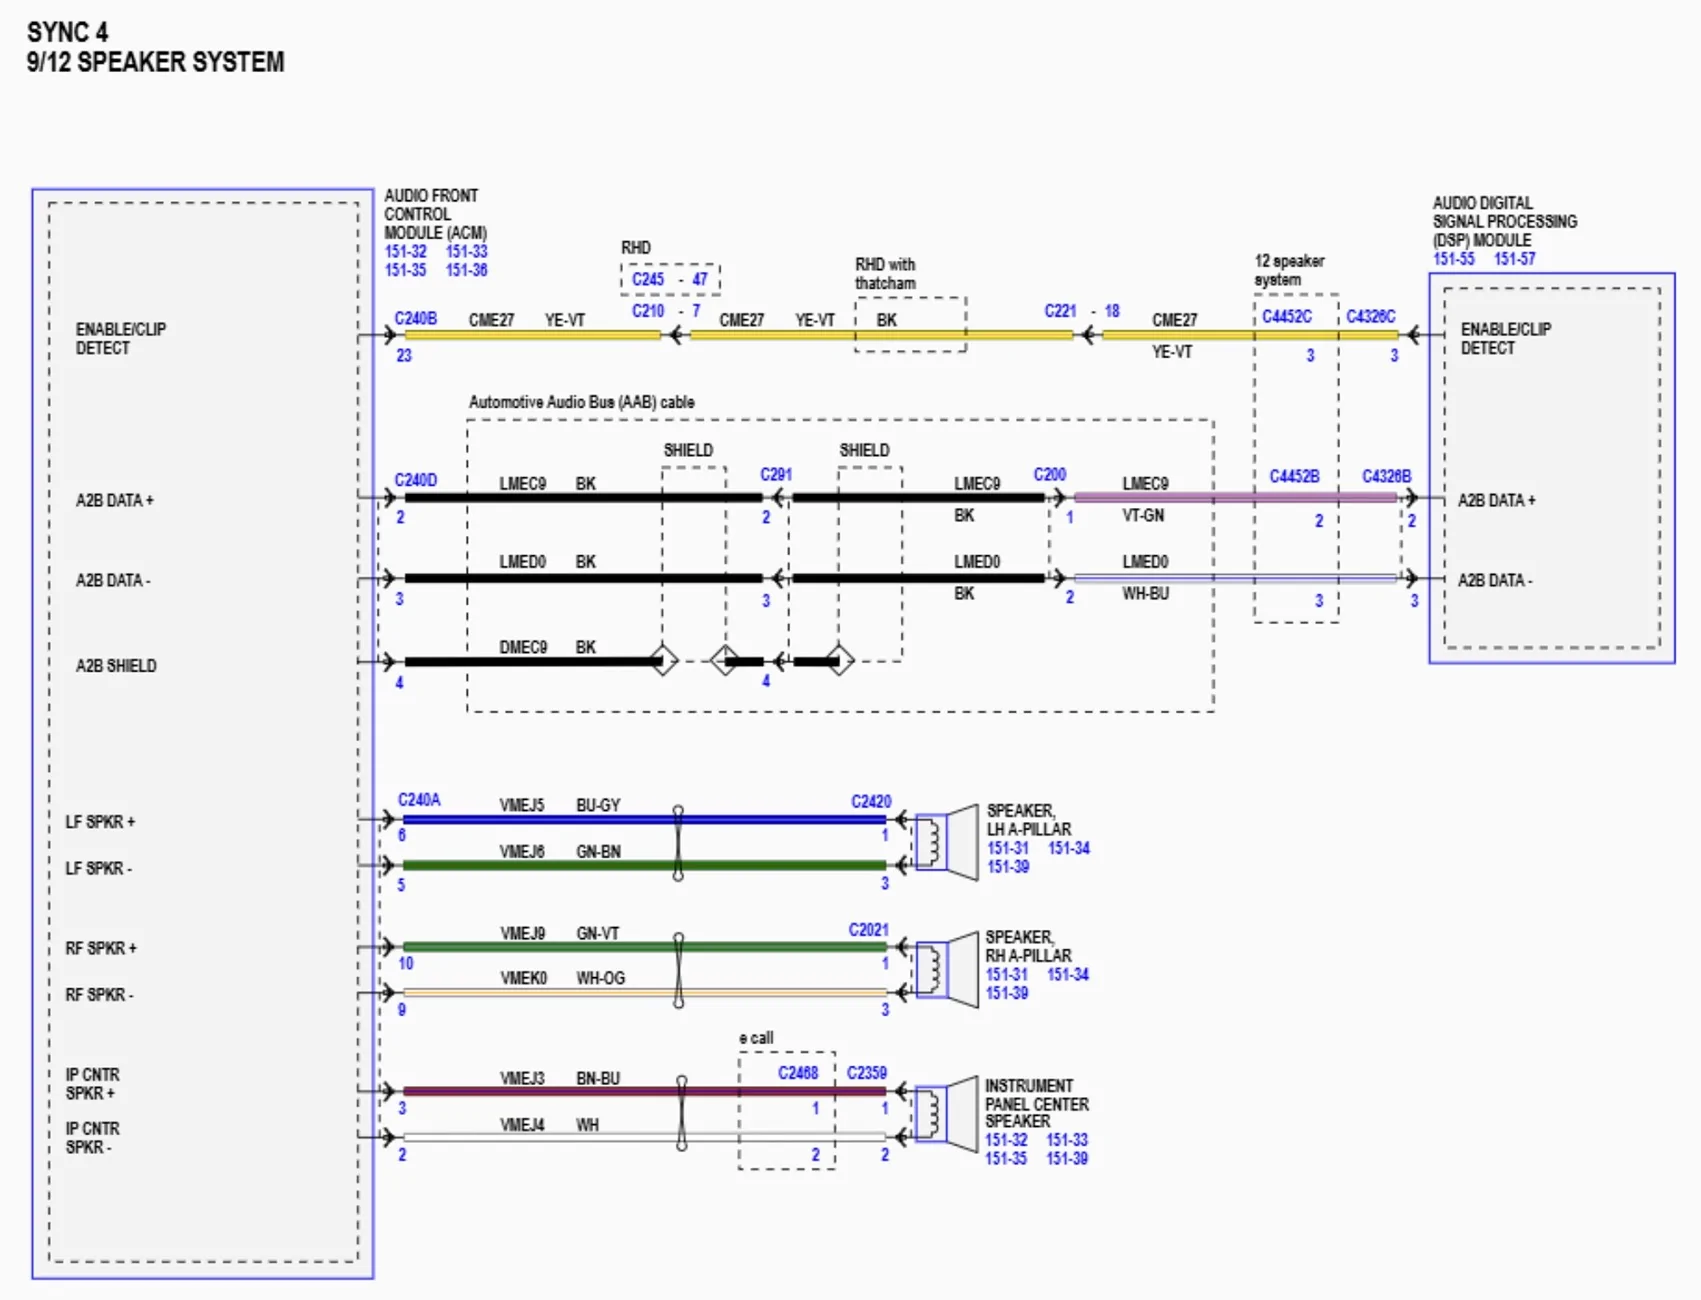
Task: Open connector C221 link
Action: pyautogui.click(x=1060, y=311)
